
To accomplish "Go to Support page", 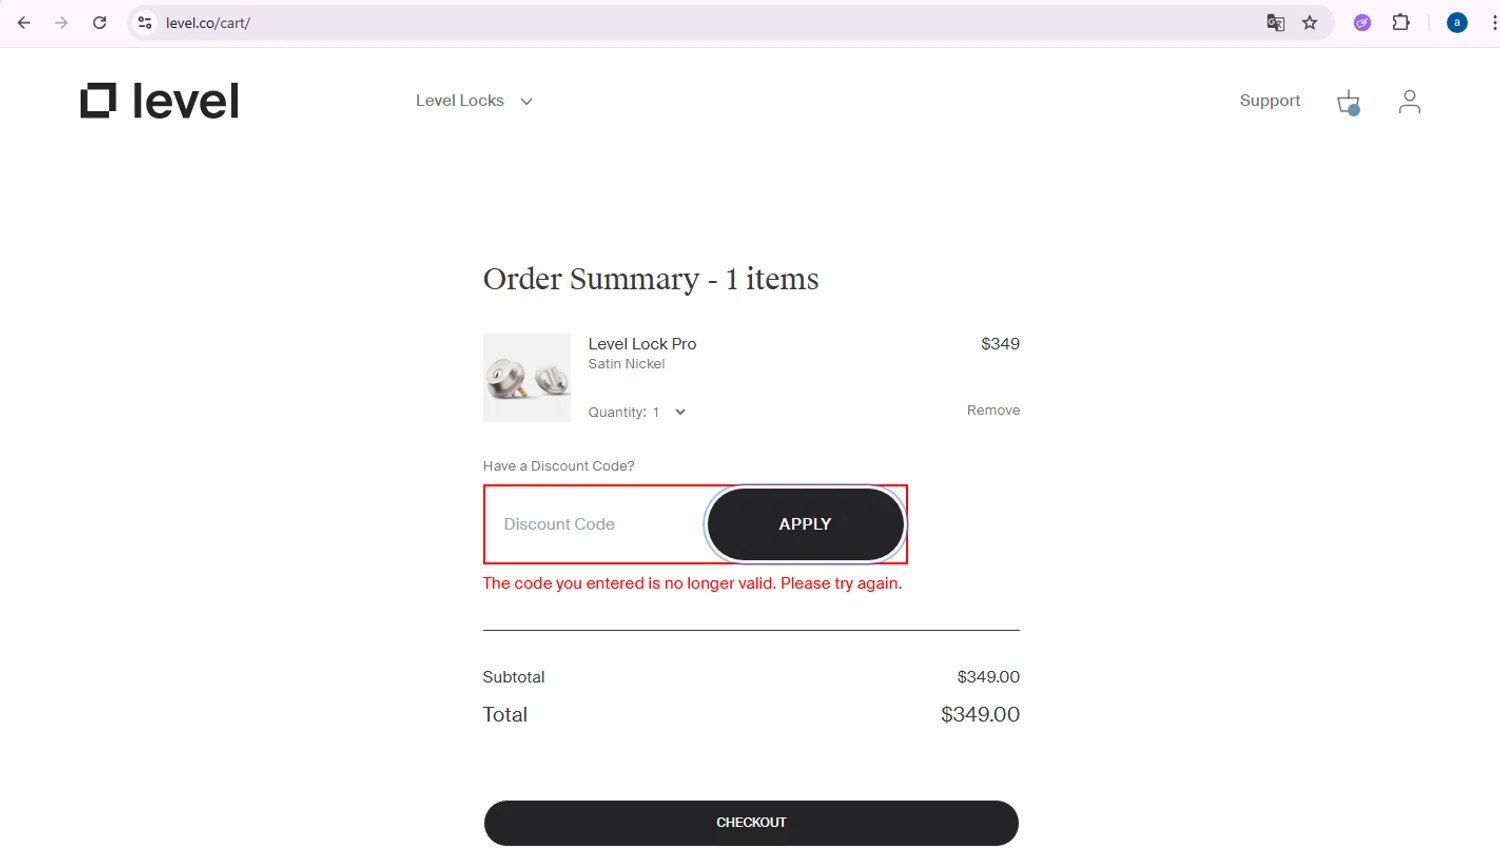I will [x=1269, y=101].
